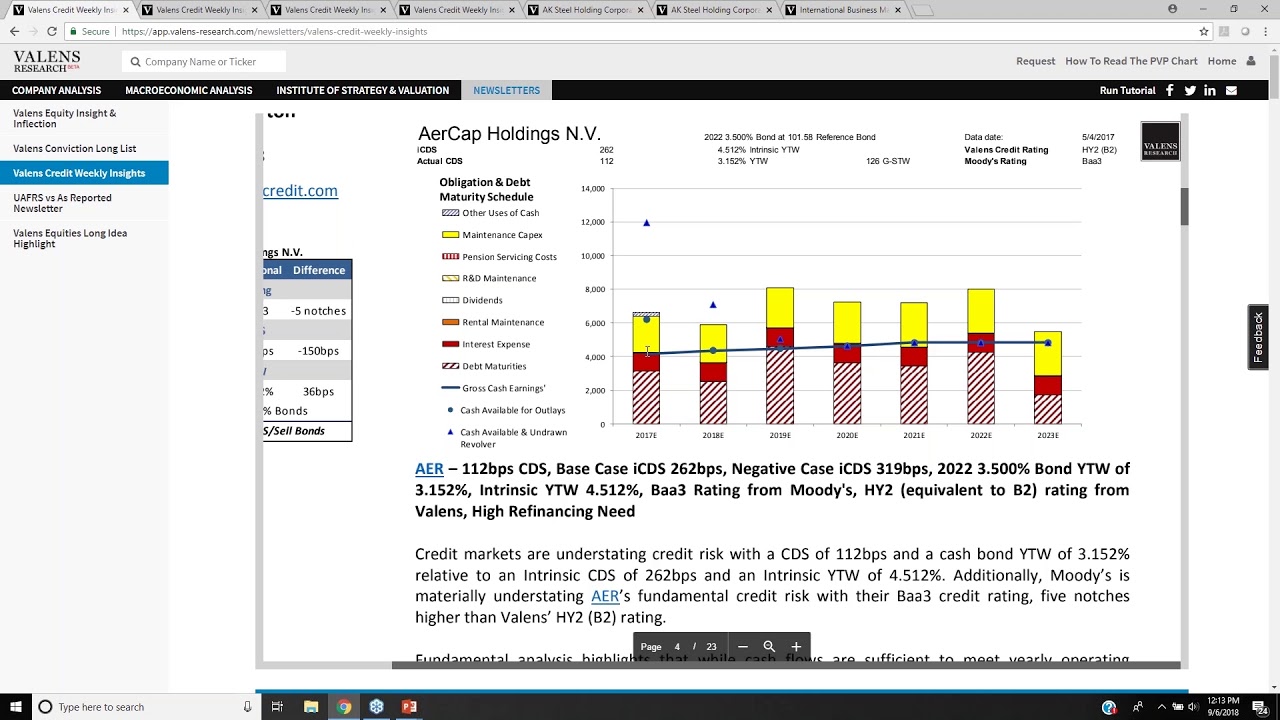Viewport: 1280px width, 720px height.
Task: Bookmark page with the star icon
Action: (x=1204, y=31)
